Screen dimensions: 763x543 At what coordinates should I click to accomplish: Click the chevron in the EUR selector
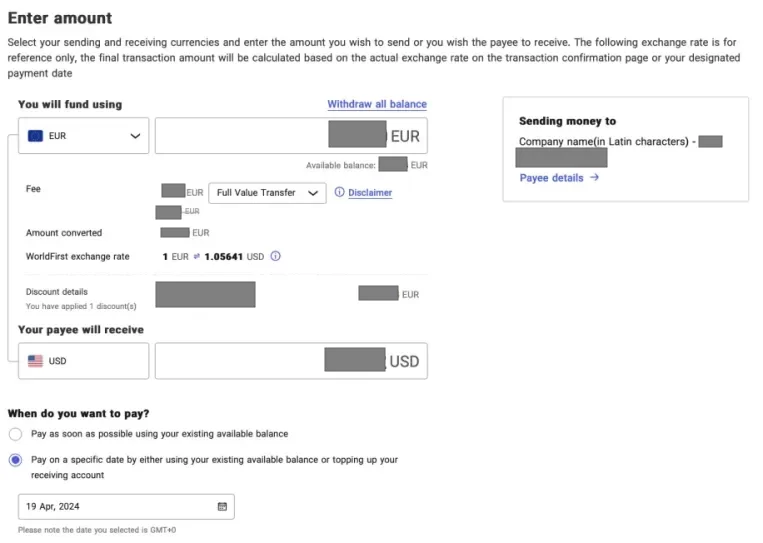[x=135, y=136]
